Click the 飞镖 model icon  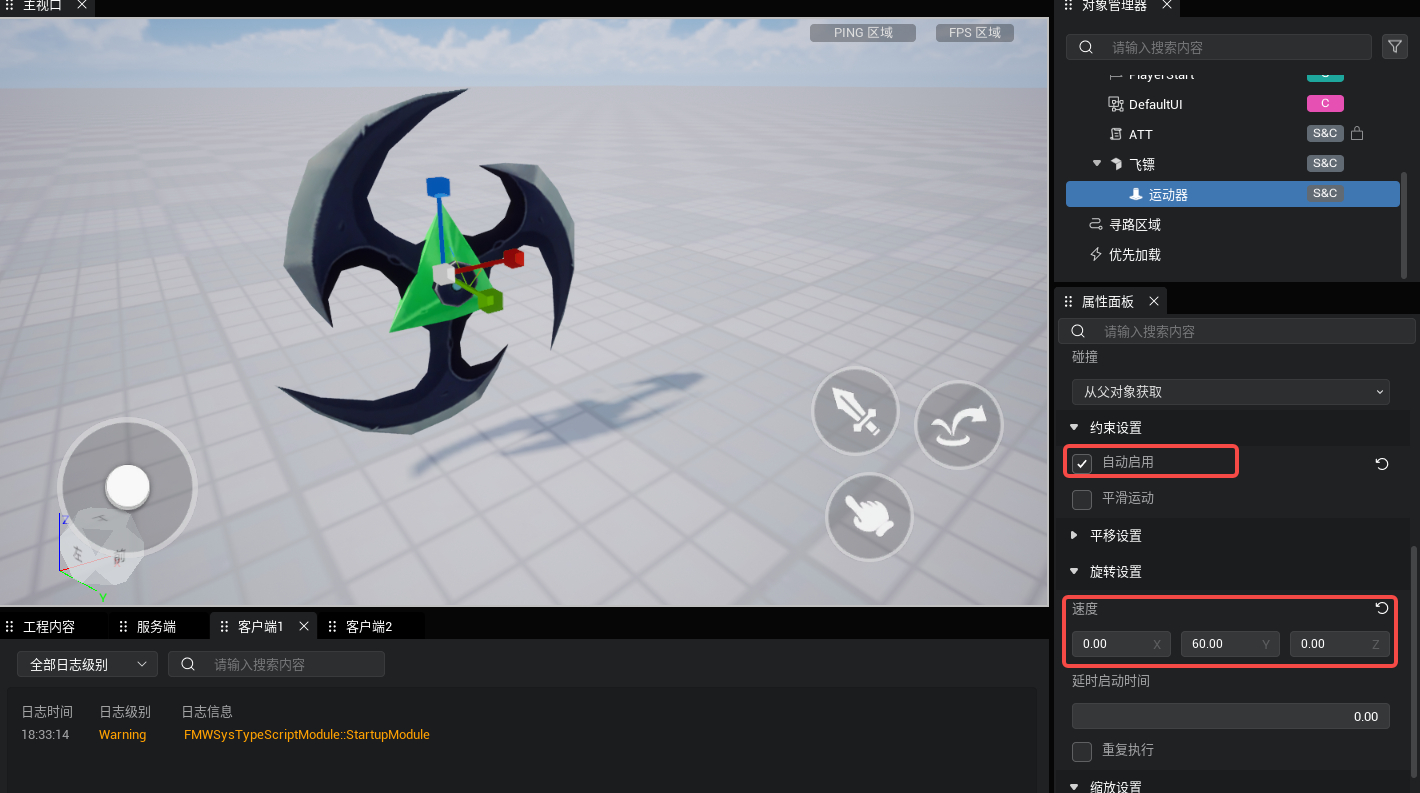click(x=1116, y=164)
